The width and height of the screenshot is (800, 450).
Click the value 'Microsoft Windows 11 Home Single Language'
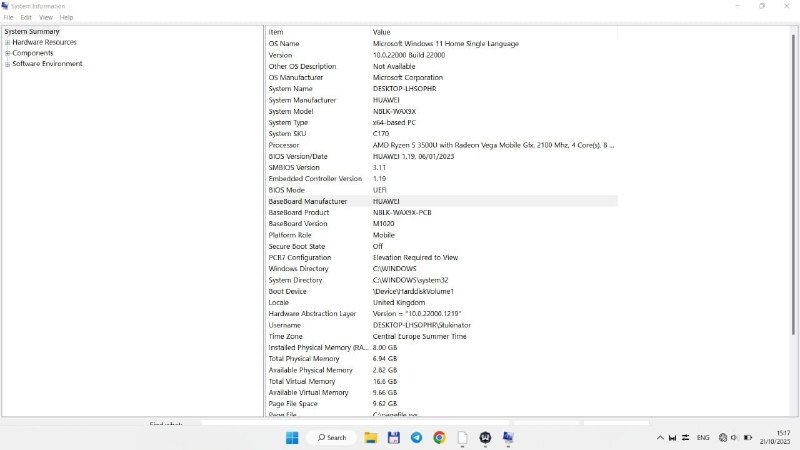pyautogui.click(x=445, y=44)
